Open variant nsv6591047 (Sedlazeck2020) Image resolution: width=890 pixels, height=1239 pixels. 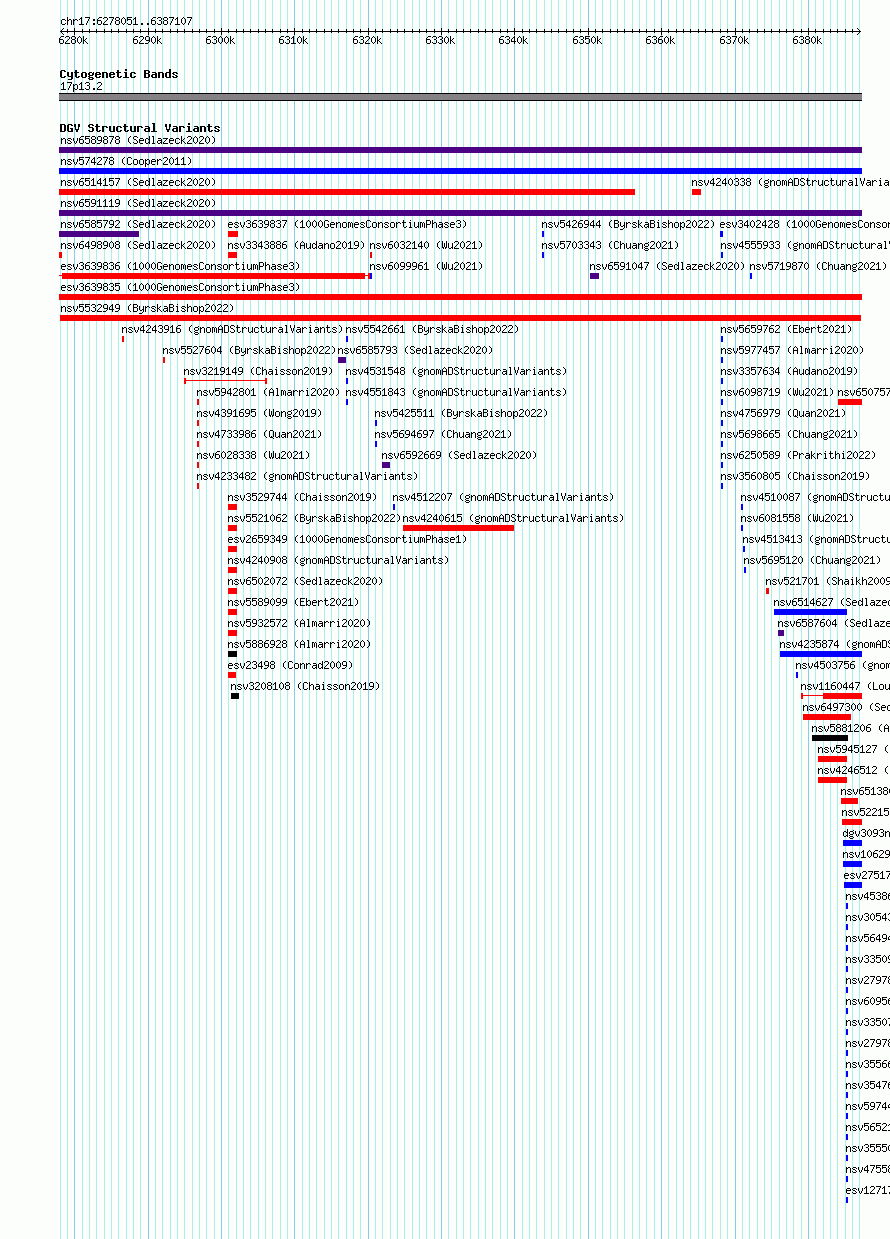(667, 266)
